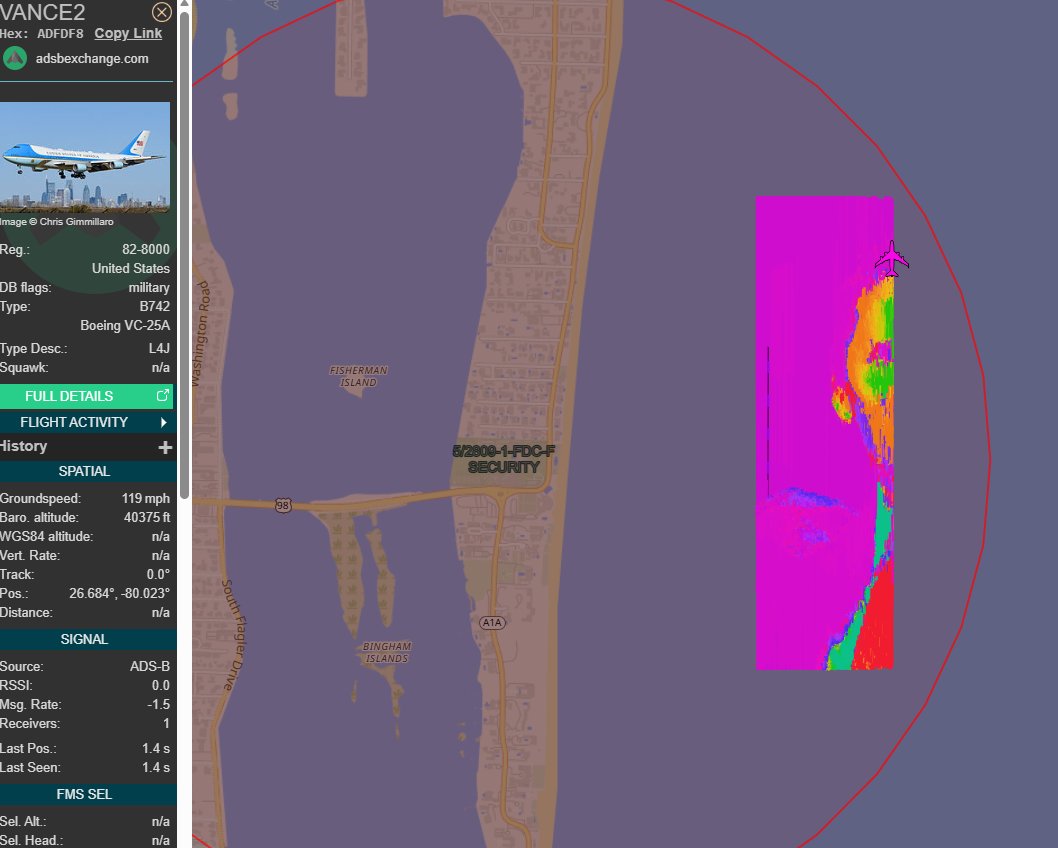Select the magenta airplane icon on map
1058x848 pixels.
pyautogui.click(x=892, y=258)
